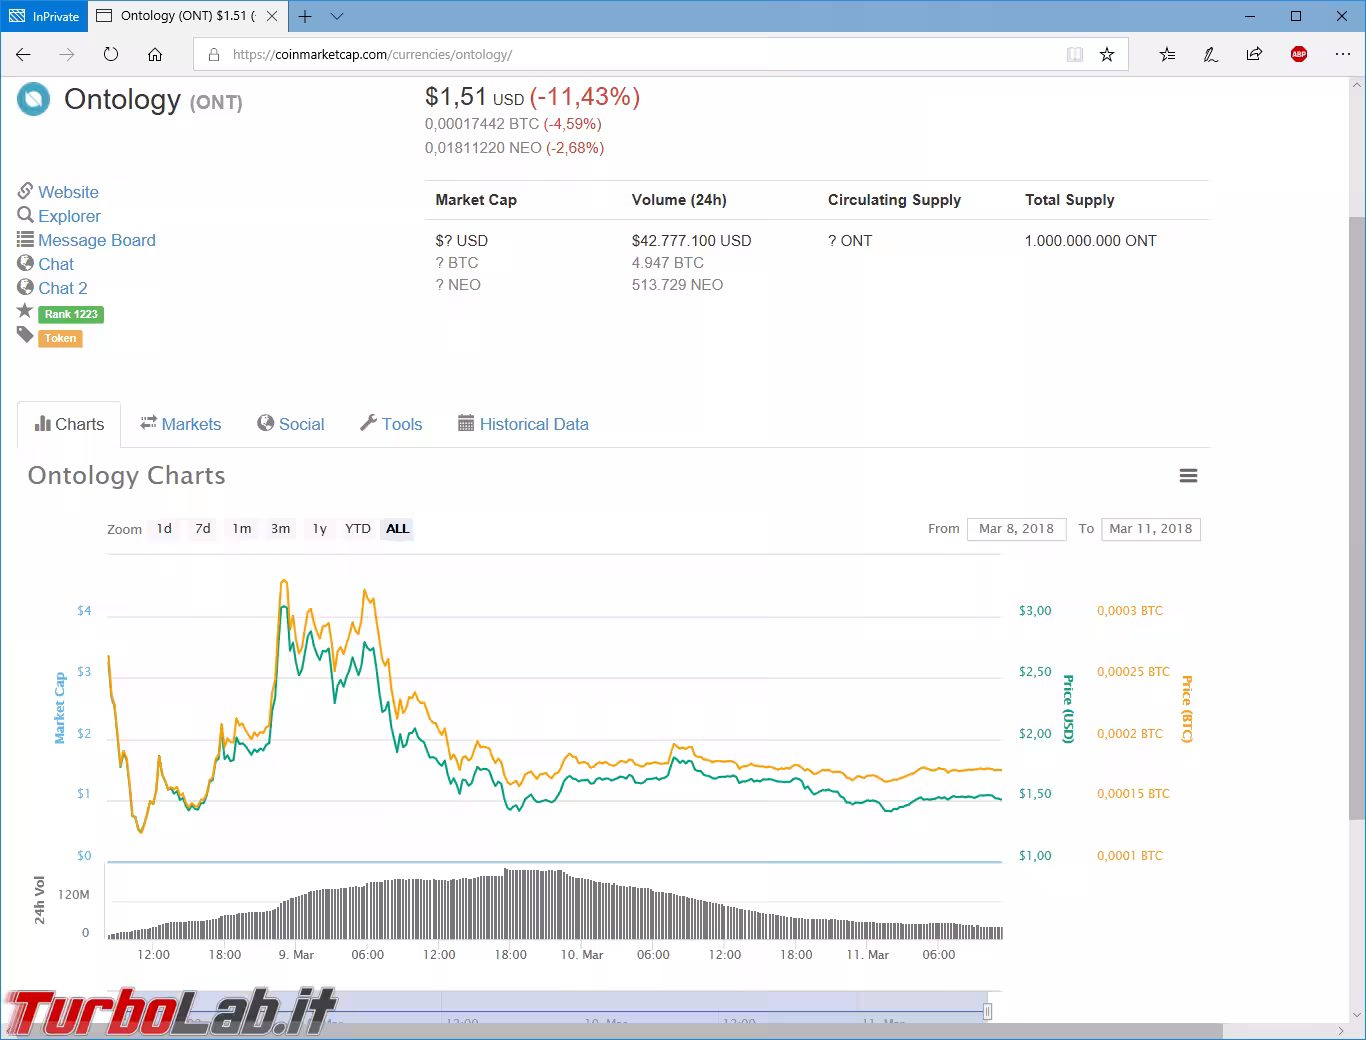Click the From date input field
1366x1040 pixels.
click(1016, 529)
